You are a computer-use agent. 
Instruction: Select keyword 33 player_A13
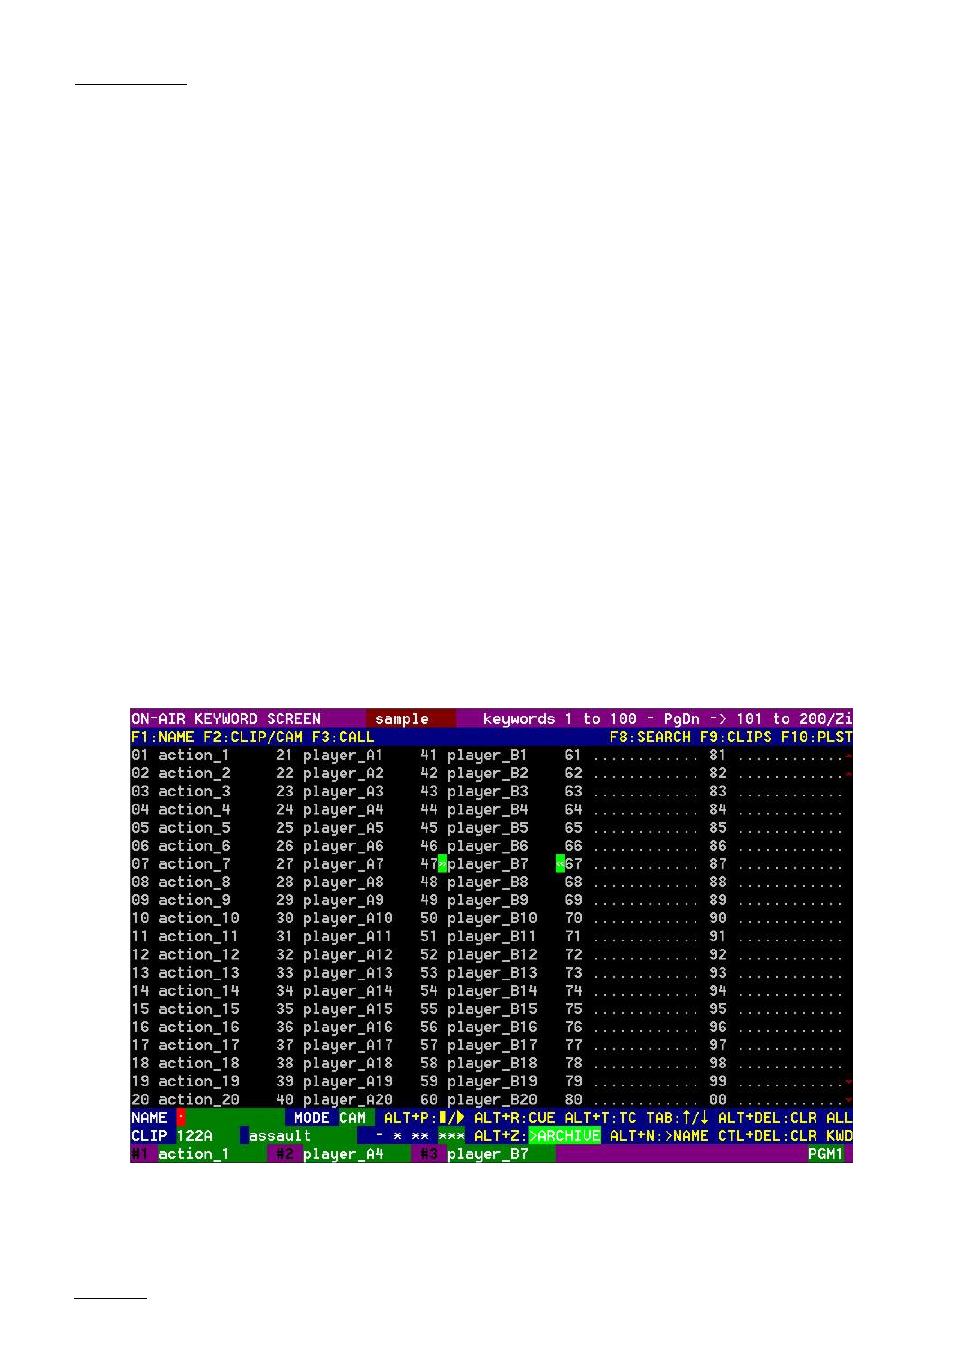pos(334,973)
